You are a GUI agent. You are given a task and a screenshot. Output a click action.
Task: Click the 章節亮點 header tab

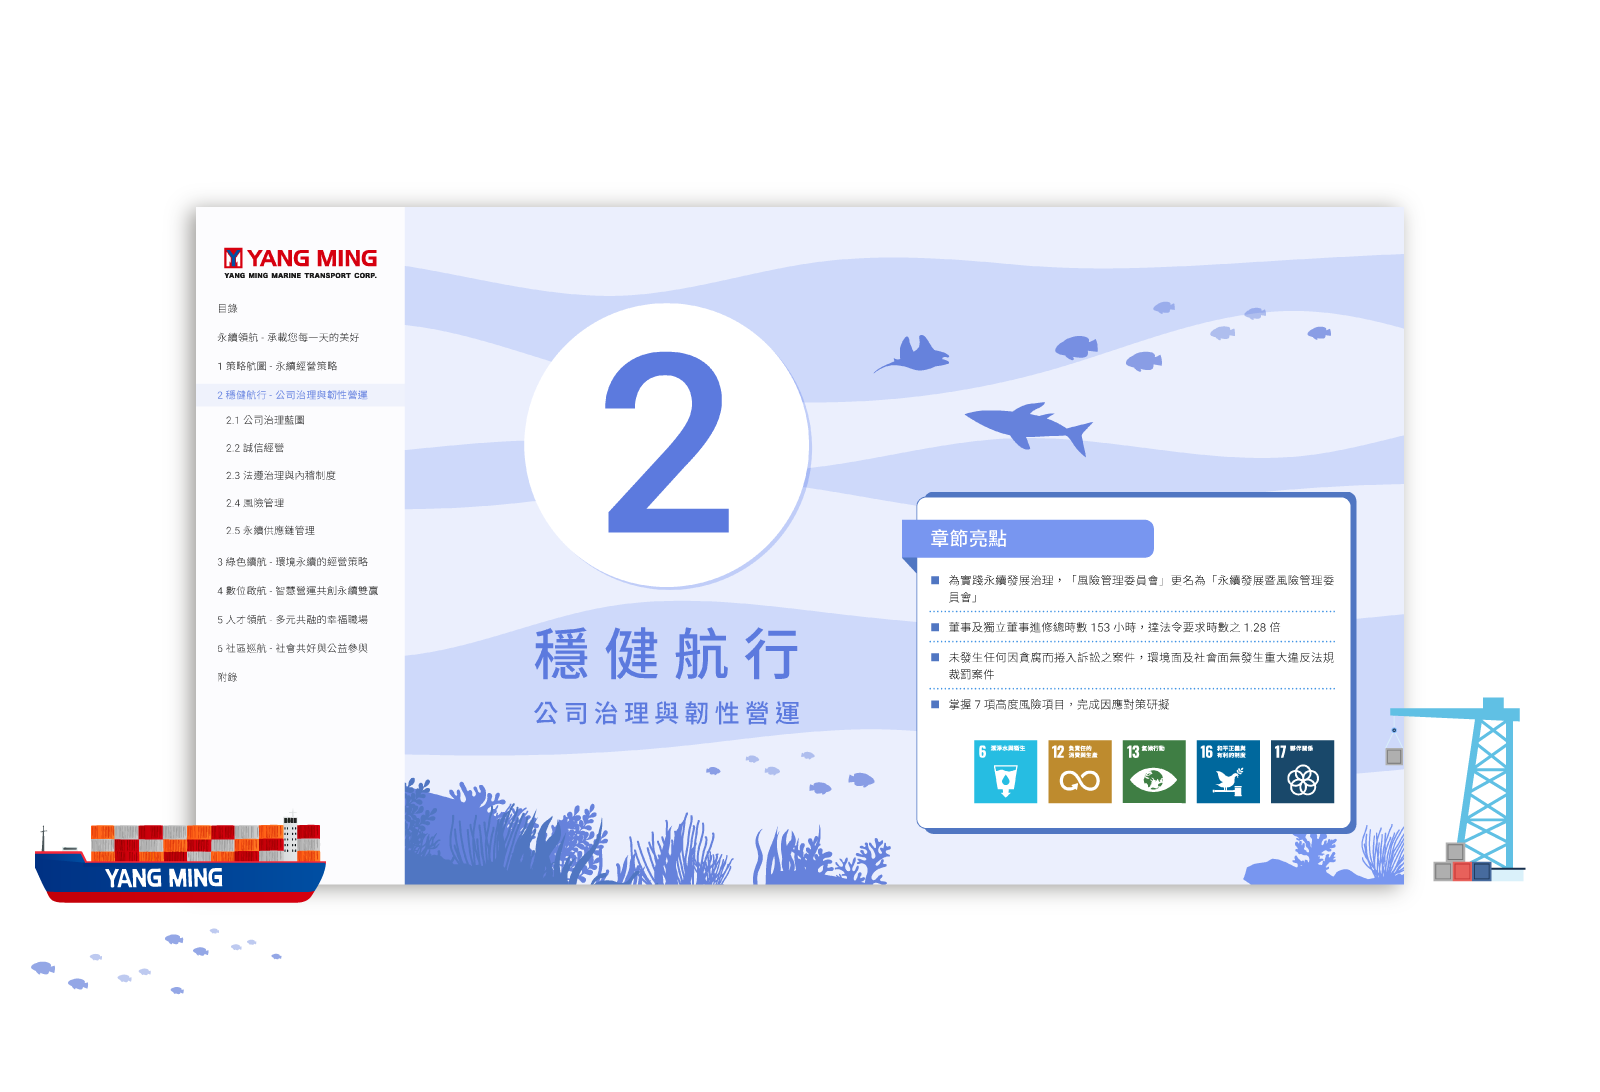(x=1028, y=538)
